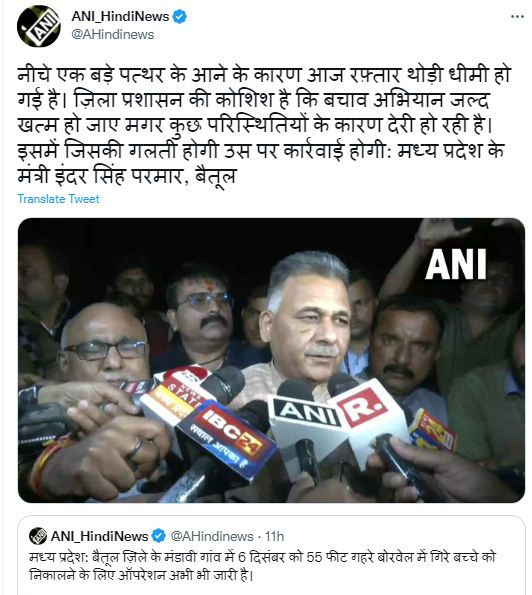Click the yellow microphone flag at photo's right
This screenshot has width=532, height=595.
[433, 429]
